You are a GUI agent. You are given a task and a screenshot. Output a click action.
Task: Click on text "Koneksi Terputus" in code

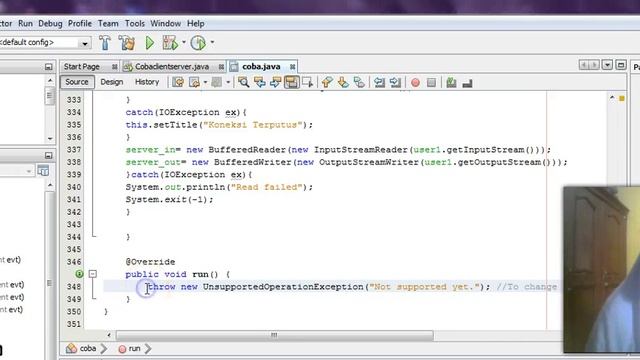(x=253, y=125)
